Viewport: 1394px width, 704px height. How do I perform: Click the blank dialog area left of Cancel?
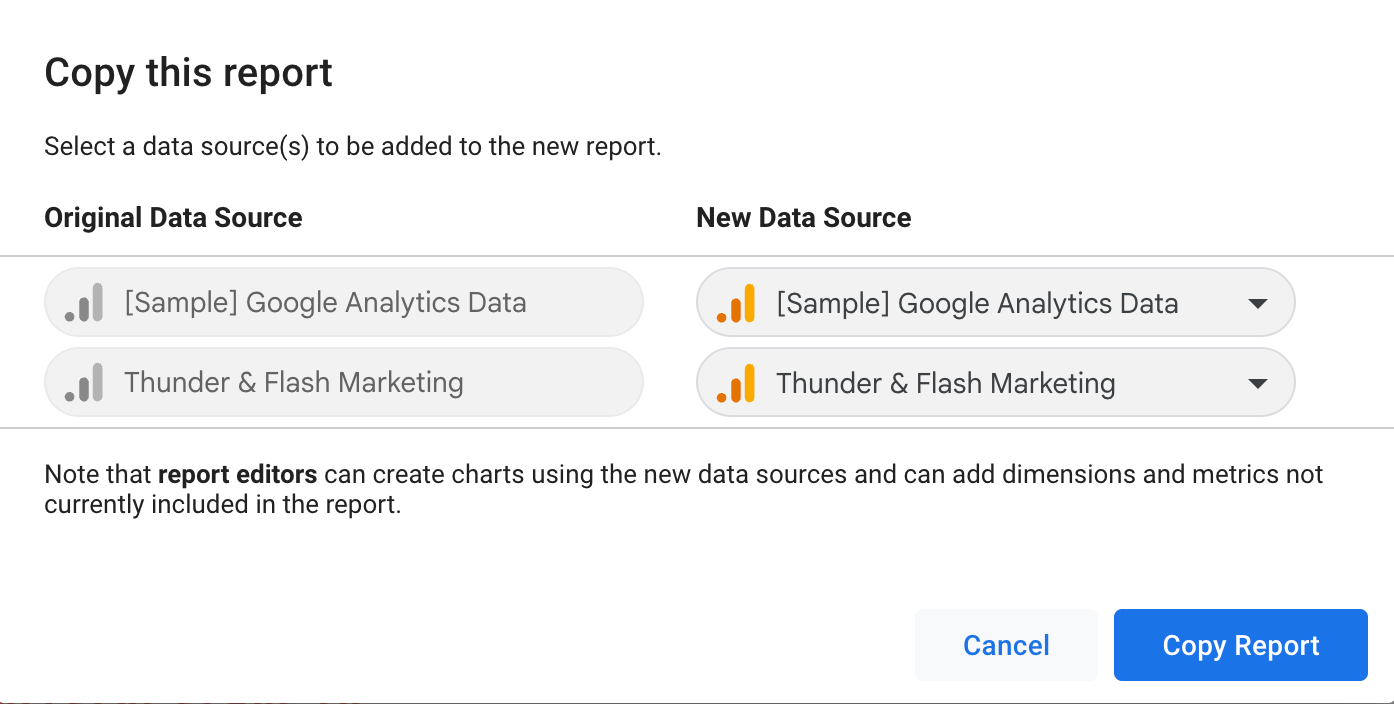point(470,645)
